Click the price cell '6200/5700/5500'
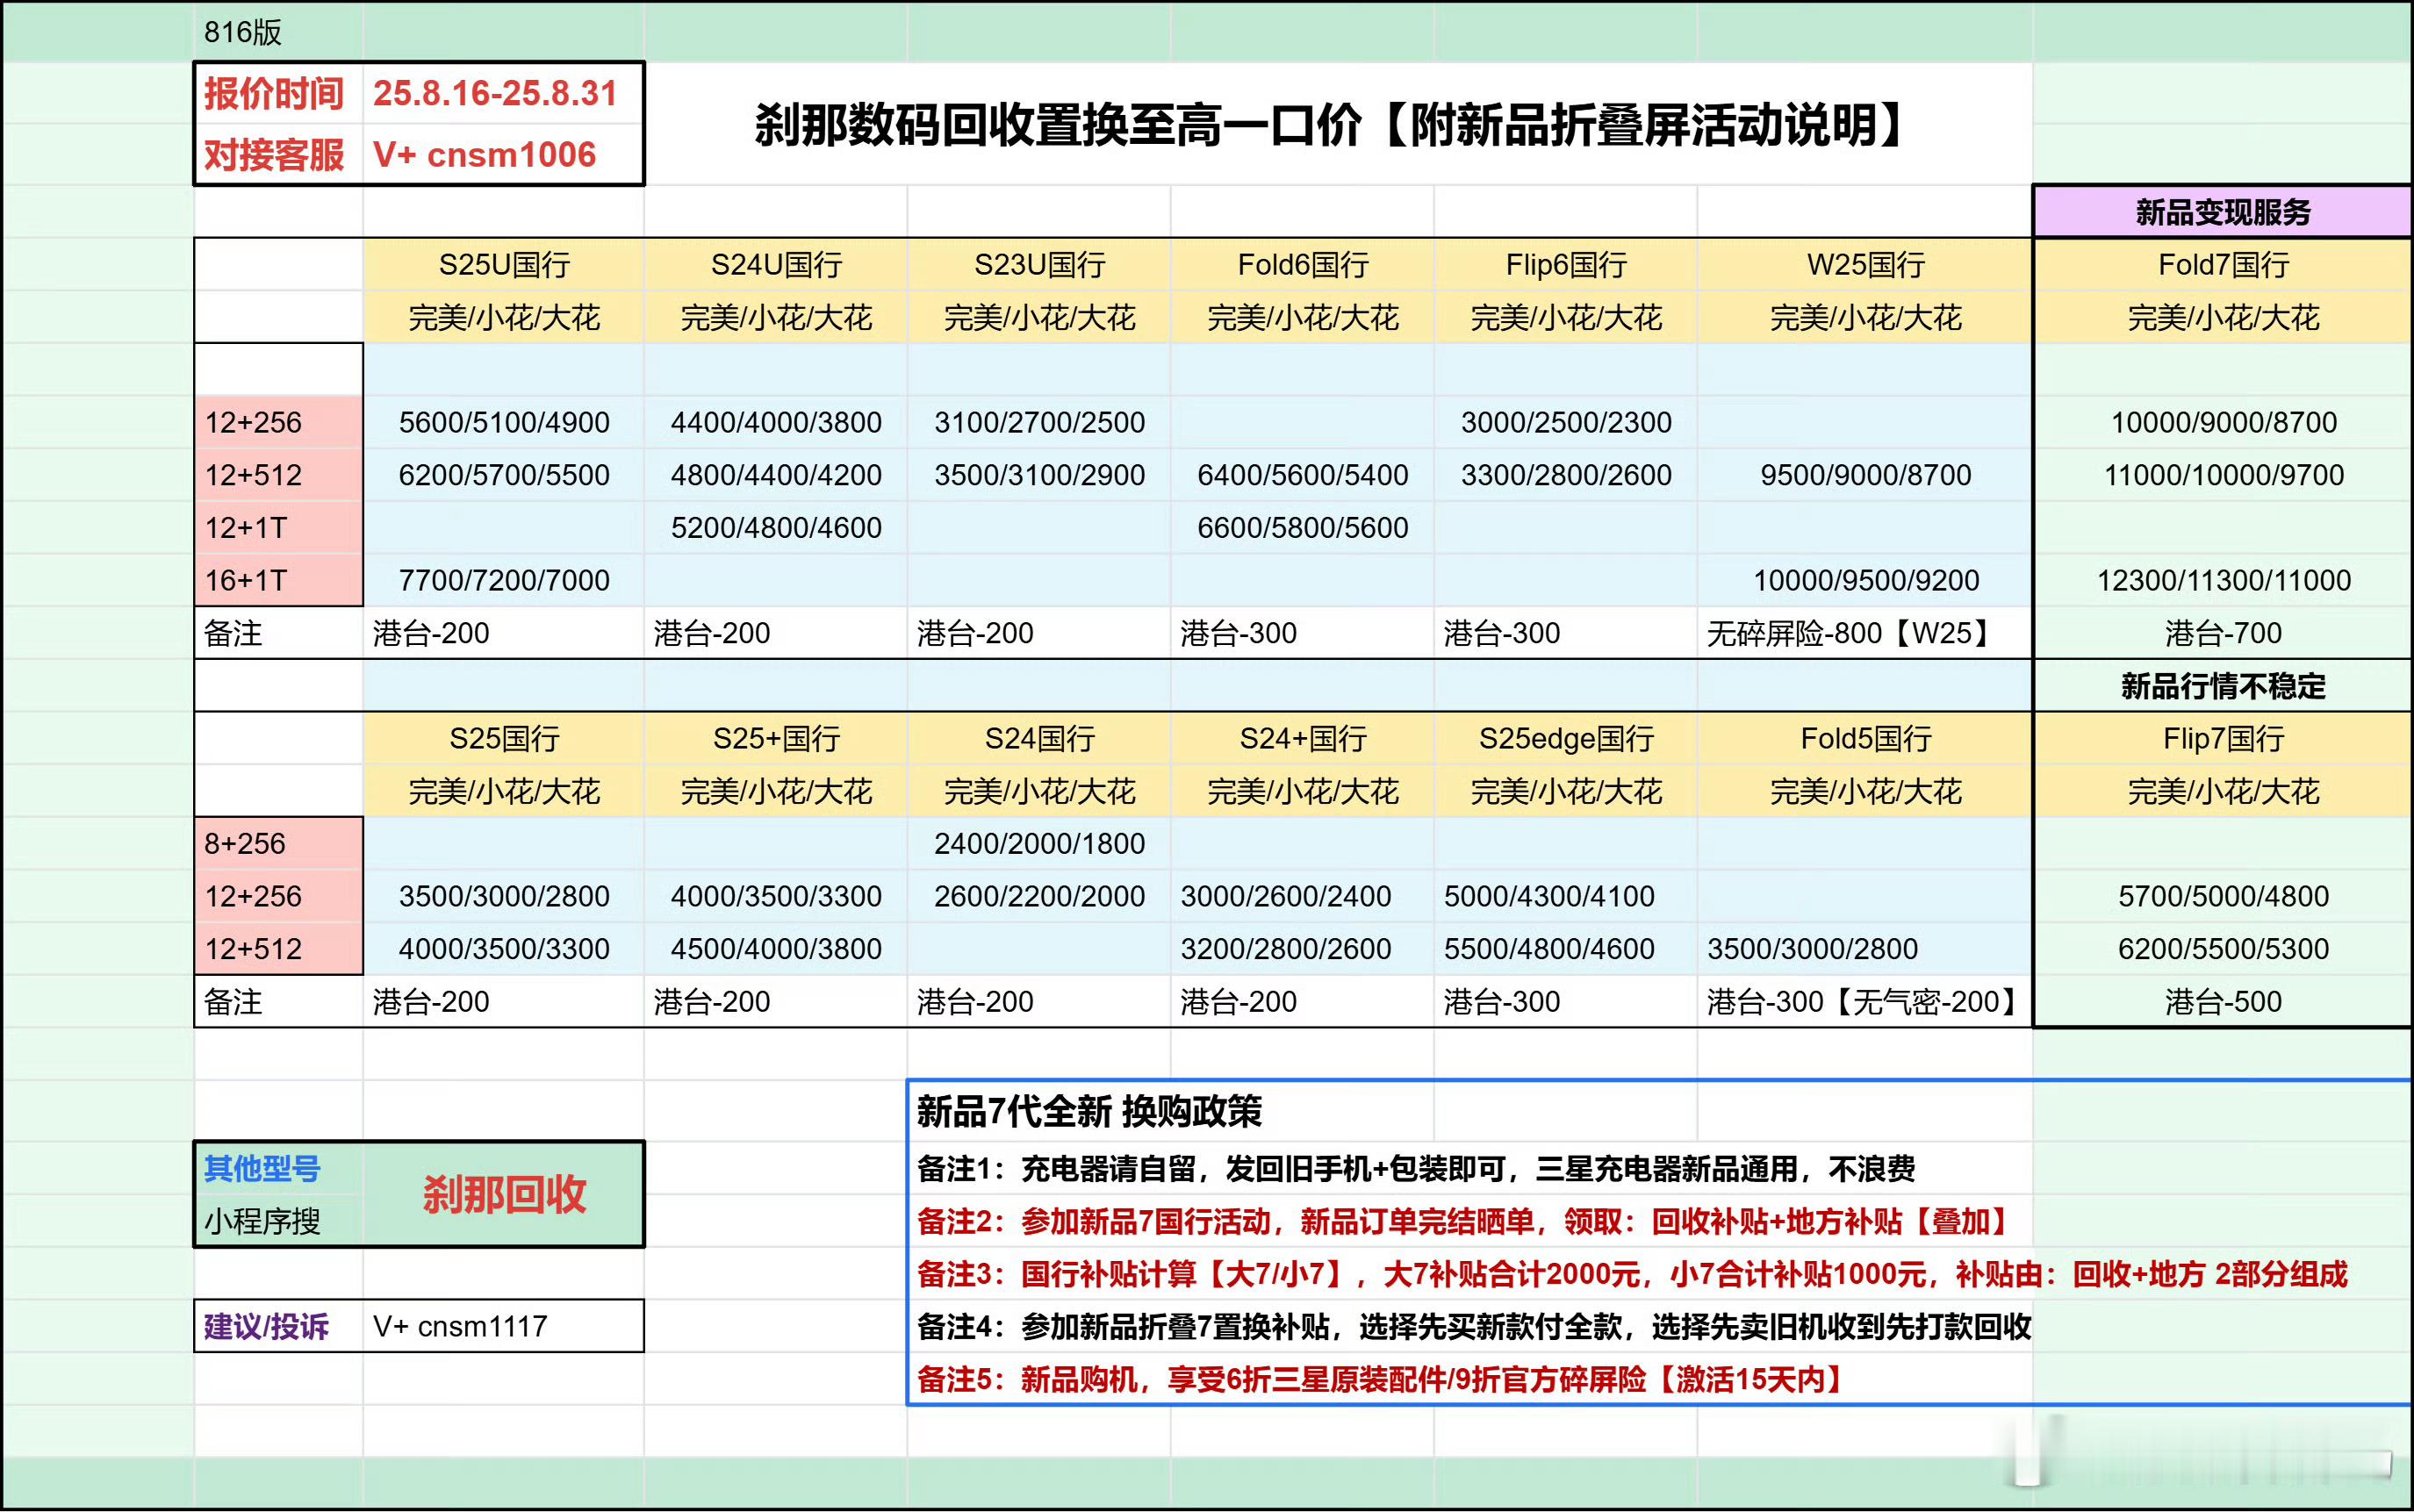The width and height of the screenshot is (2414, 1512). [x=504, y=475]
